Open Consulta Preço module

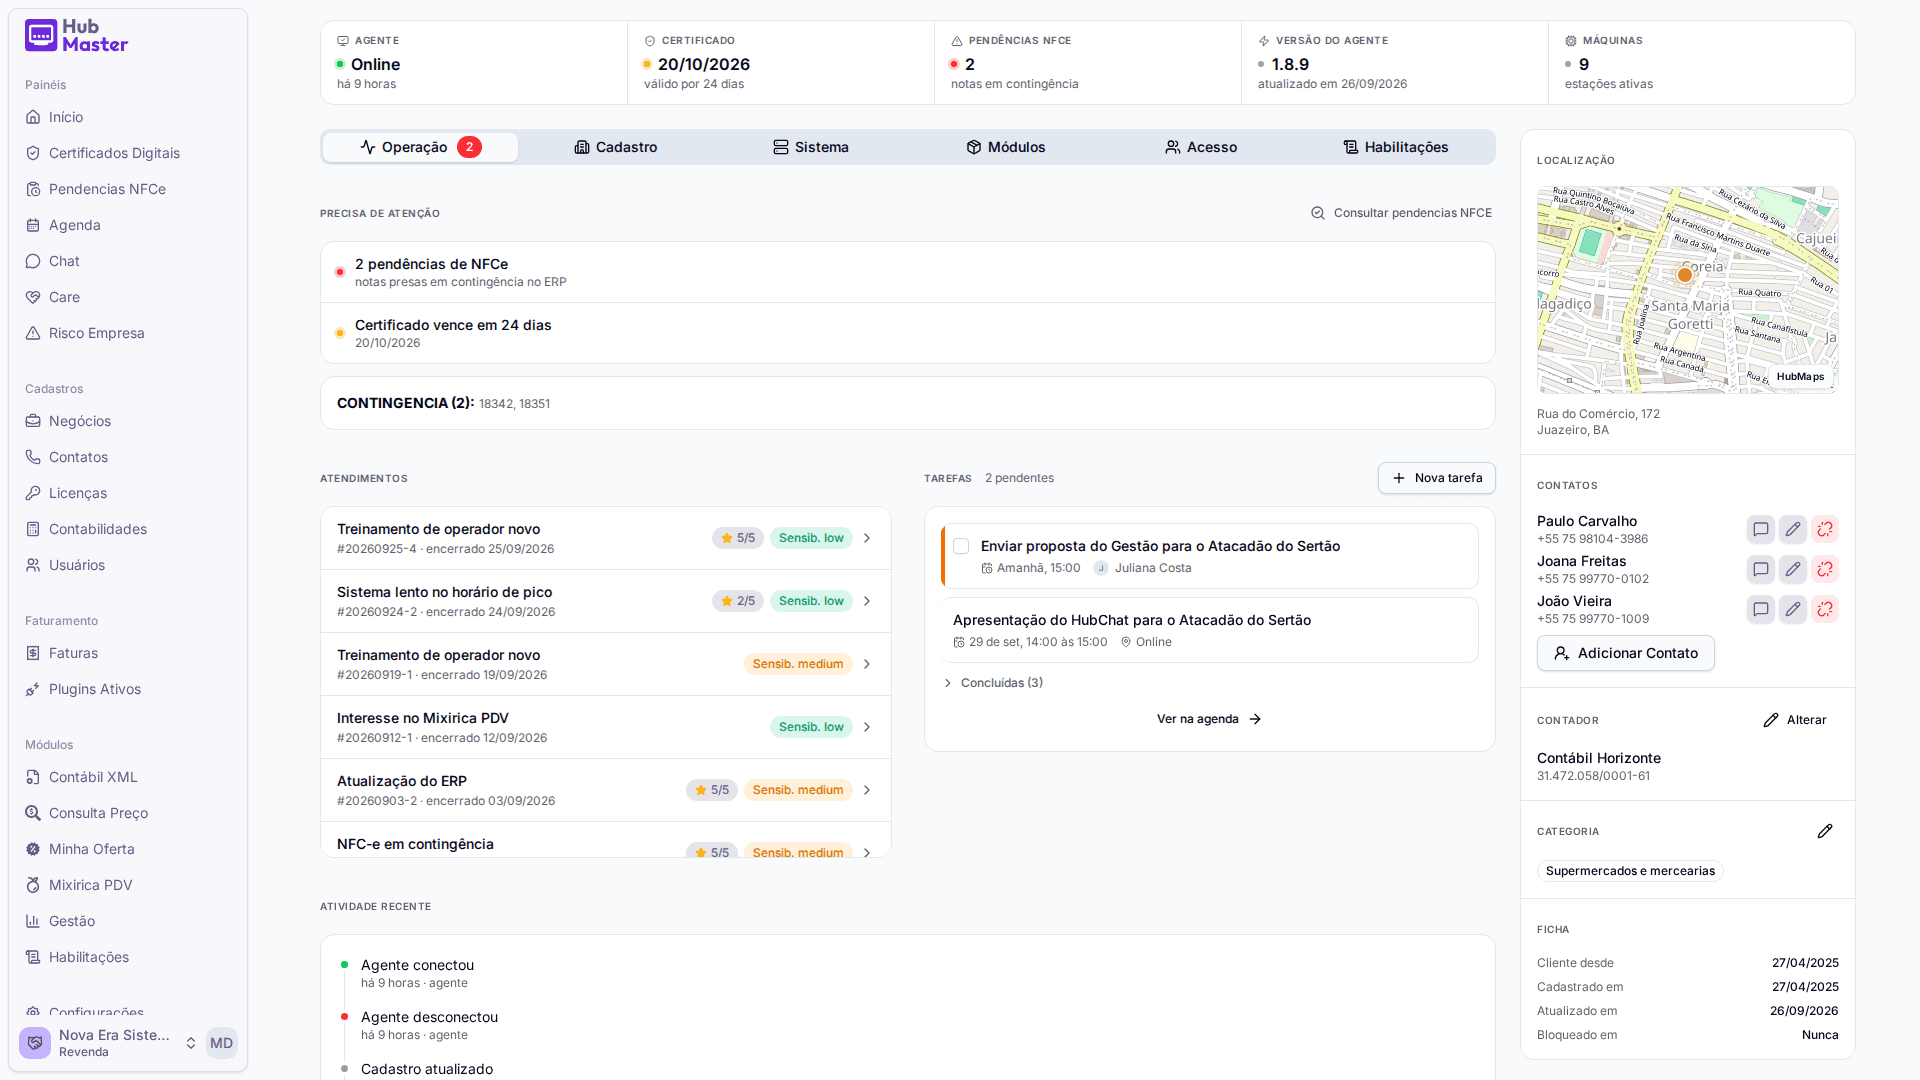point(127,813)
